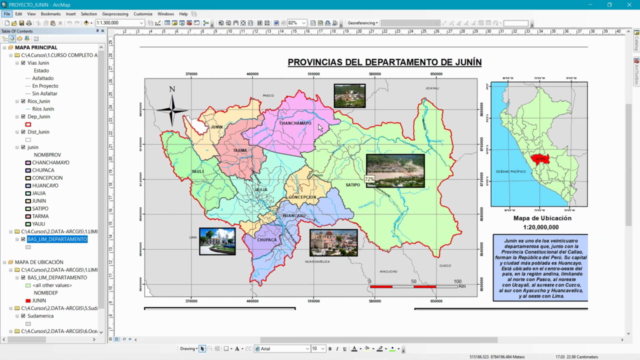This screenshot has width=640, height=360.
Task: Collapse the Vias Junin layer legend
Action: 17,63
